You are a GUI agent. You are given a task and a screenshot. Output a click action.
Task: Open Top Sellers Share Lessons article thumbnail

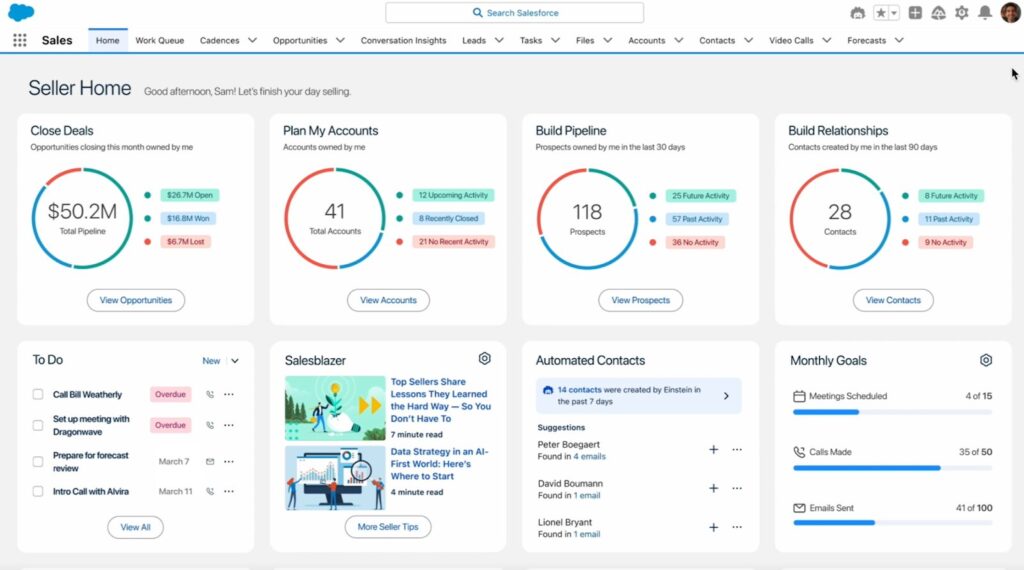point(335,408)
